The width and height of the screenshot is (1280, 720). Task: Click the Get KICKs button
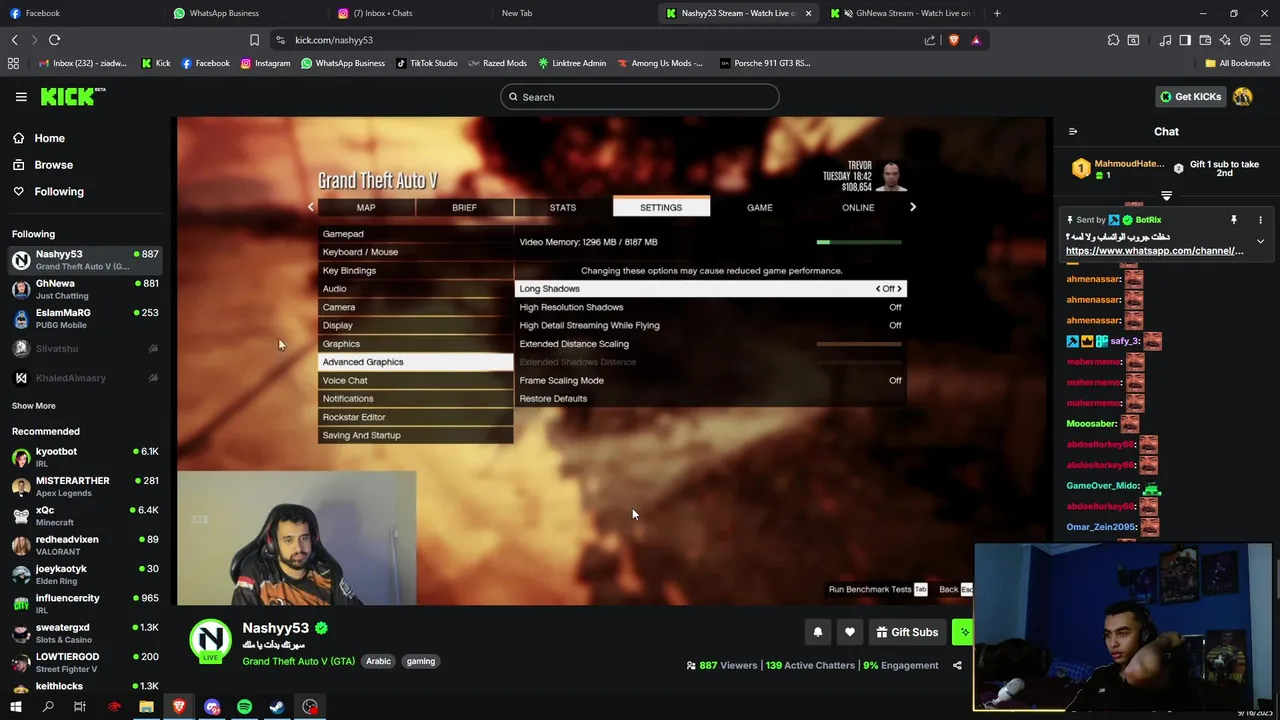coord(1190,97)
